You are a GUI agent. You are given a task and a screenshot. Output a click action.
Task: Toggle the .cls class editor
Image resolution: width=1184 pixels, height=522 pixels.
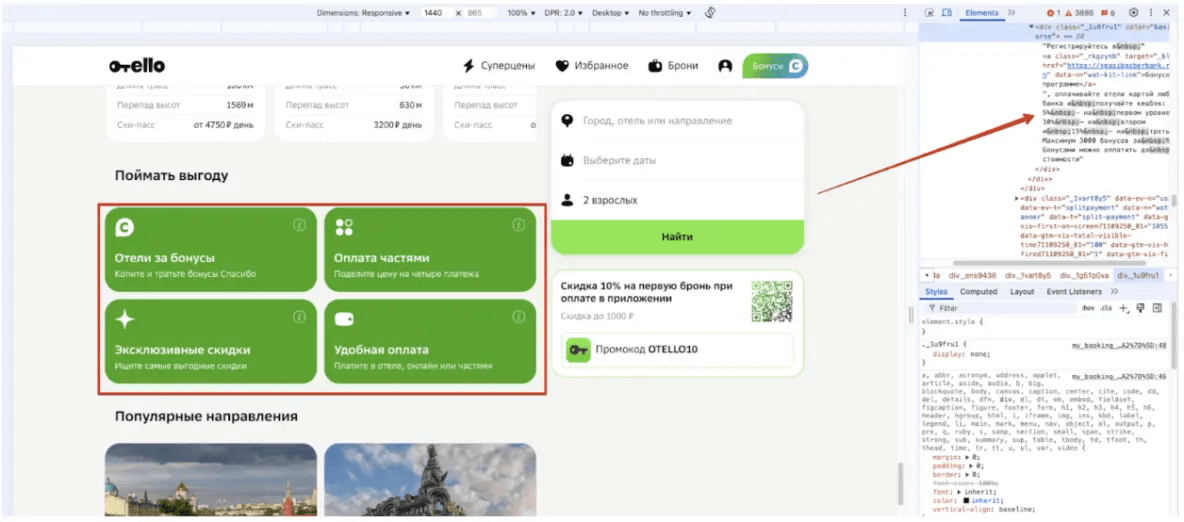1106,308
